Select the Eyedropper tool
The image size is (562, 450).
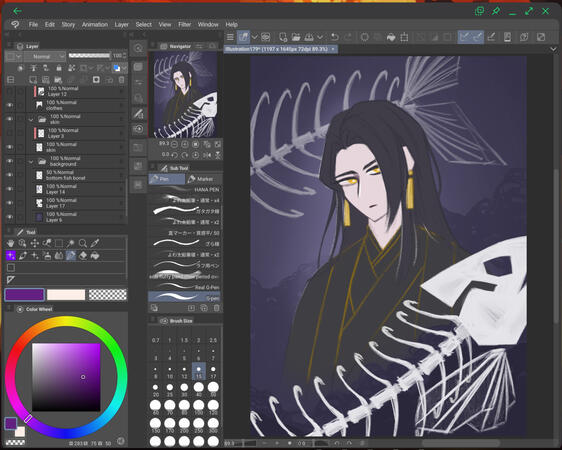coord(95,244)
